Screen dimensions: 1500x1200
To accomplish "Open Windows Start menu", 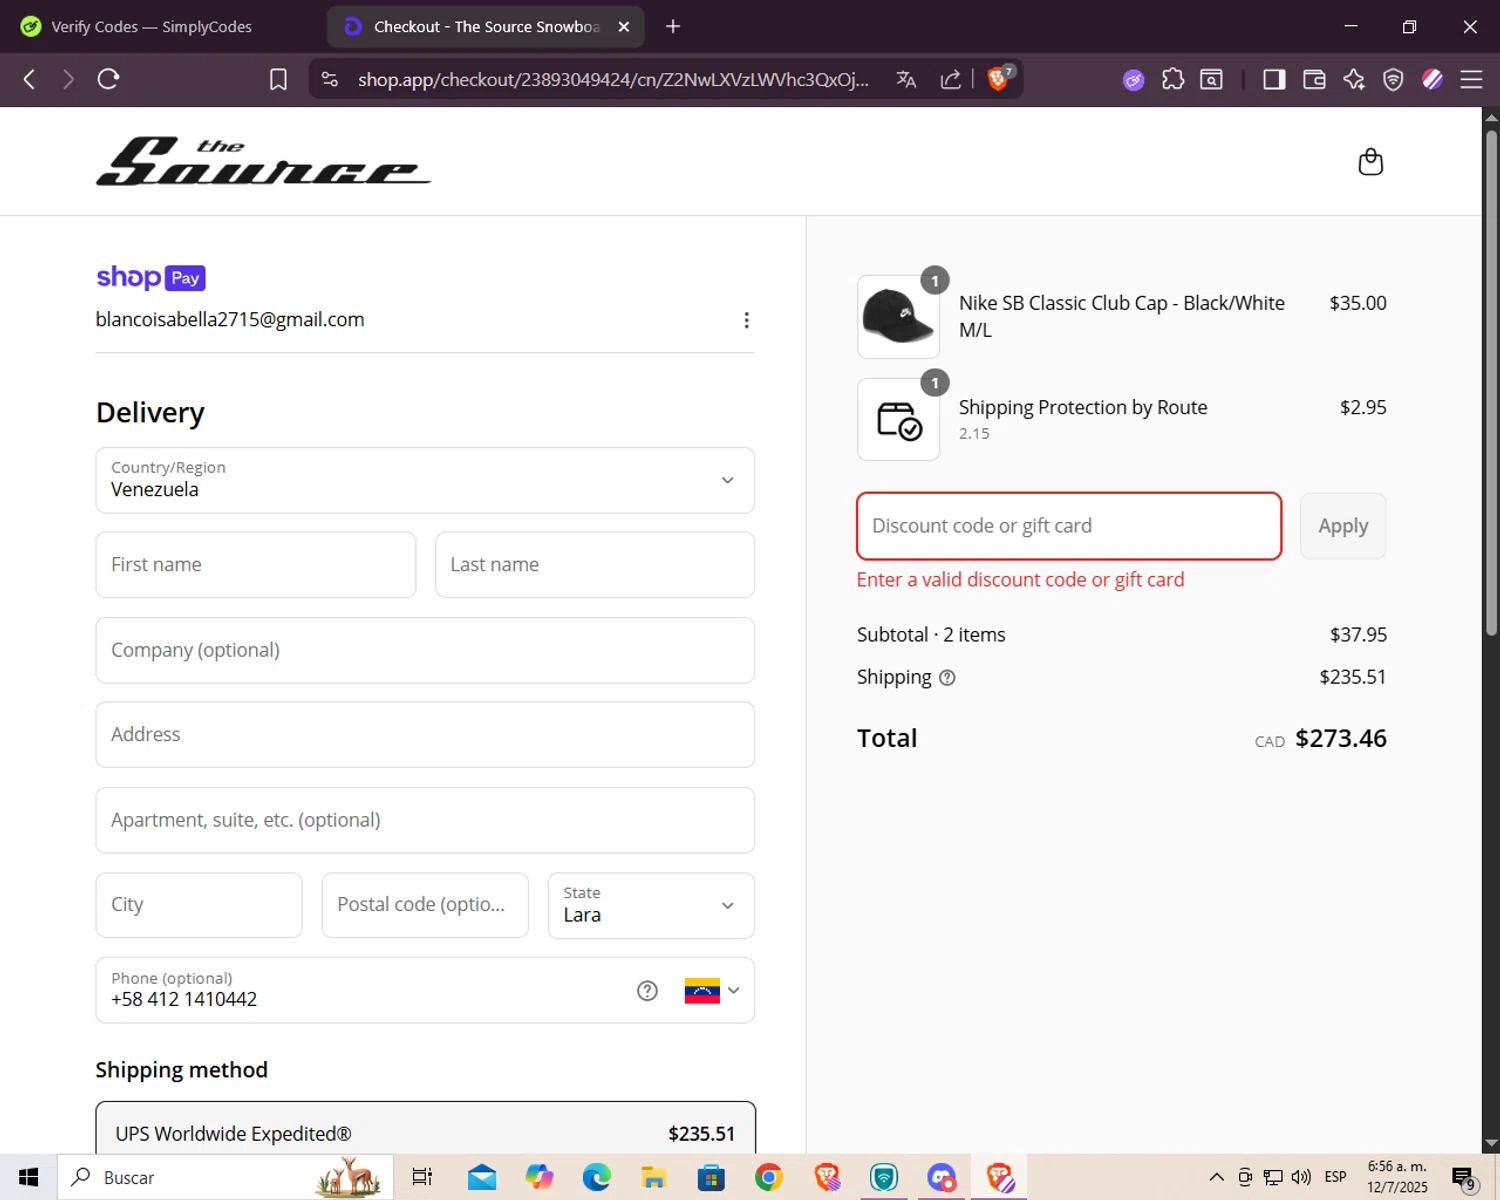I will 28,1177.
